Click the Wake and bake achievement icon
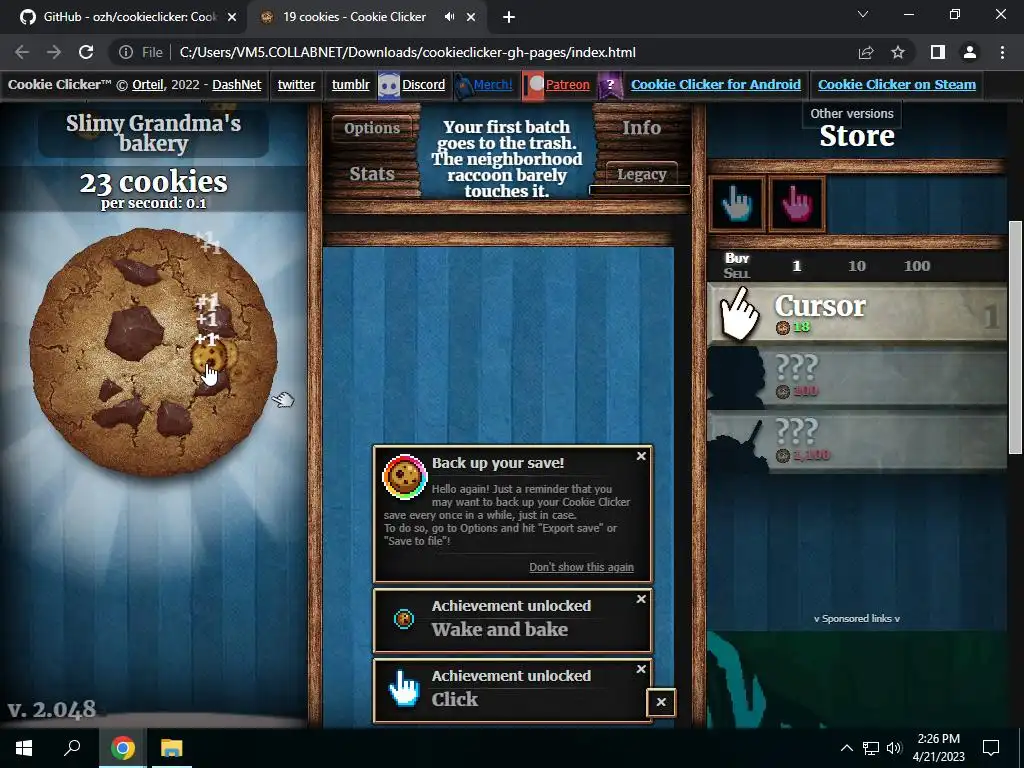The image size is (1024, 768). [404, 618]
